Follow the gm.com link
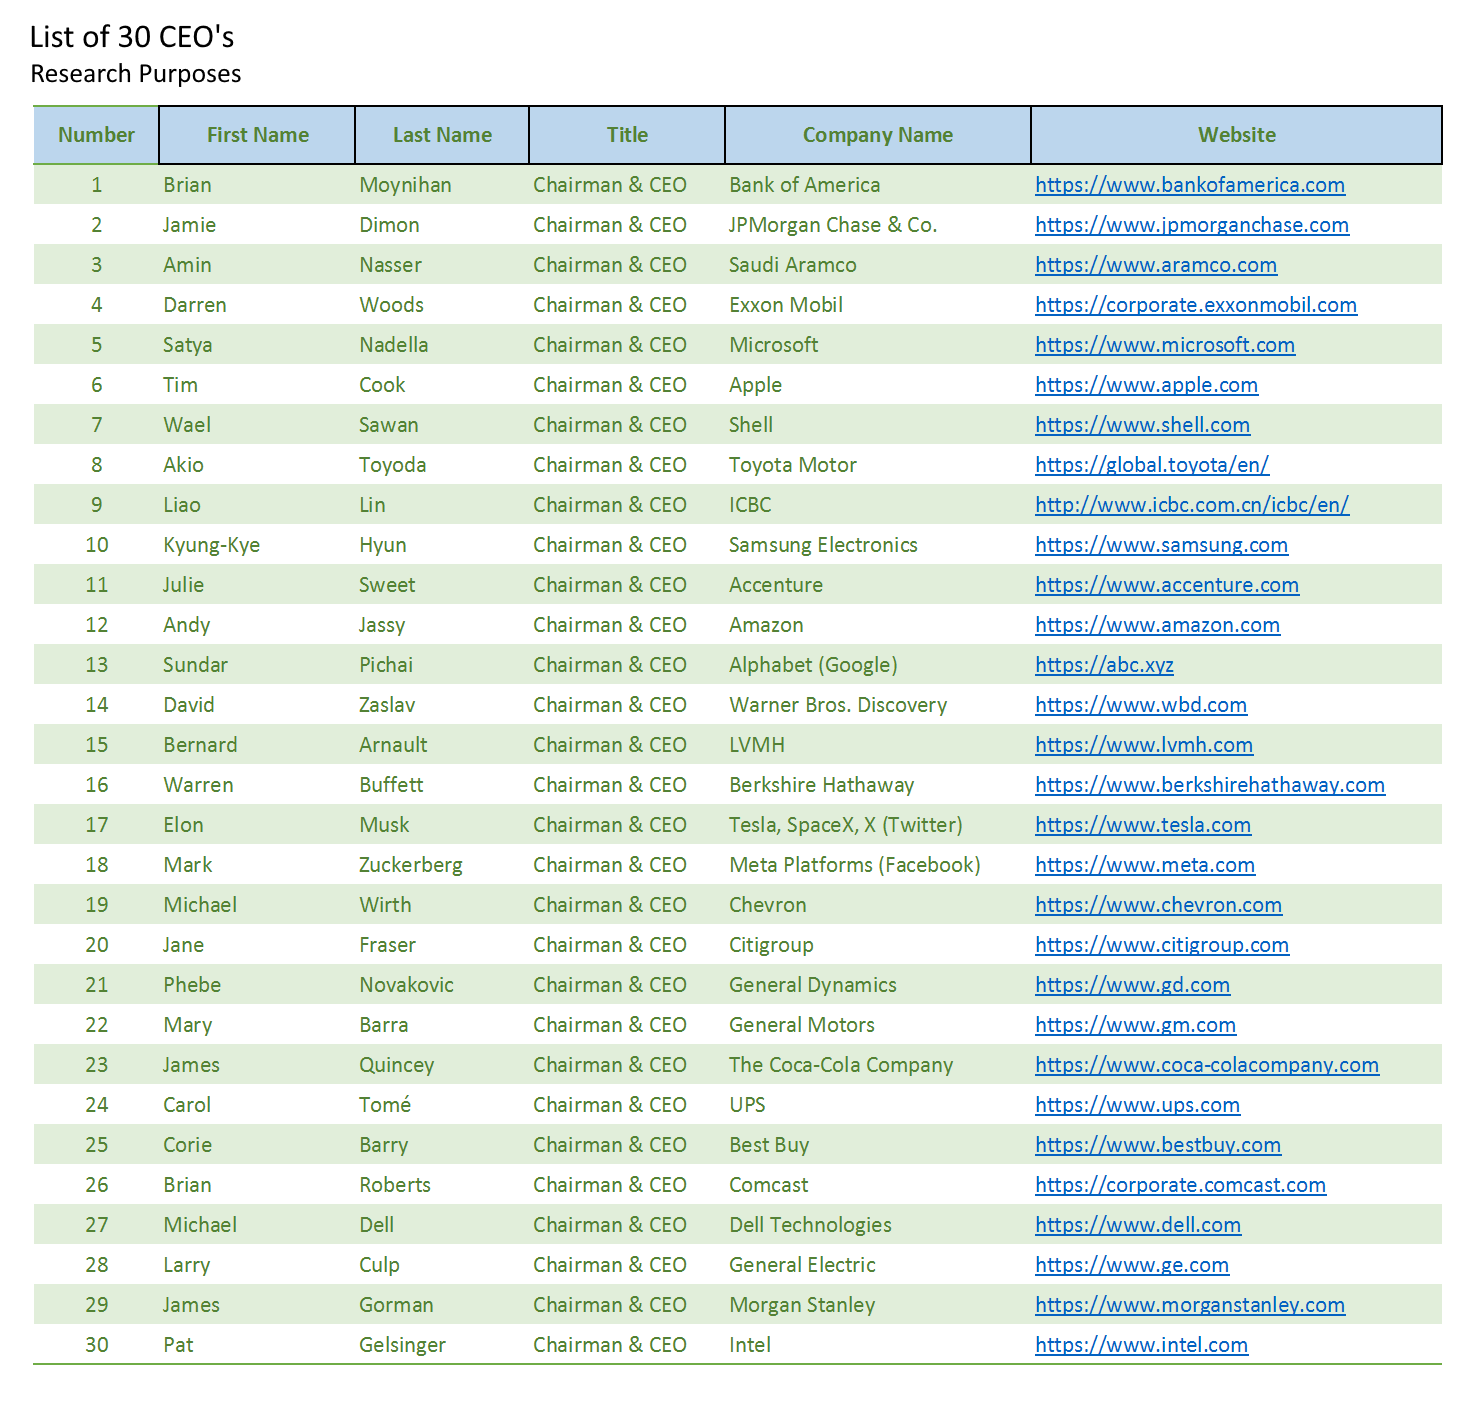 (x=1136, y=1025)
